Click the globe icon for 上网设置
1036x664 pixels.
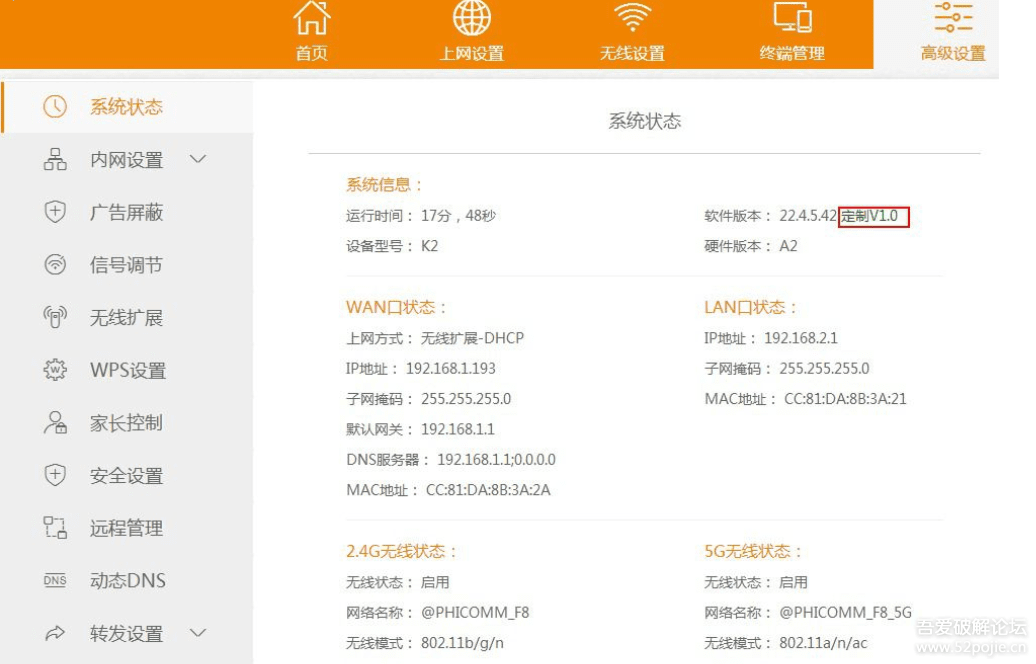click(x=472, y=17)
